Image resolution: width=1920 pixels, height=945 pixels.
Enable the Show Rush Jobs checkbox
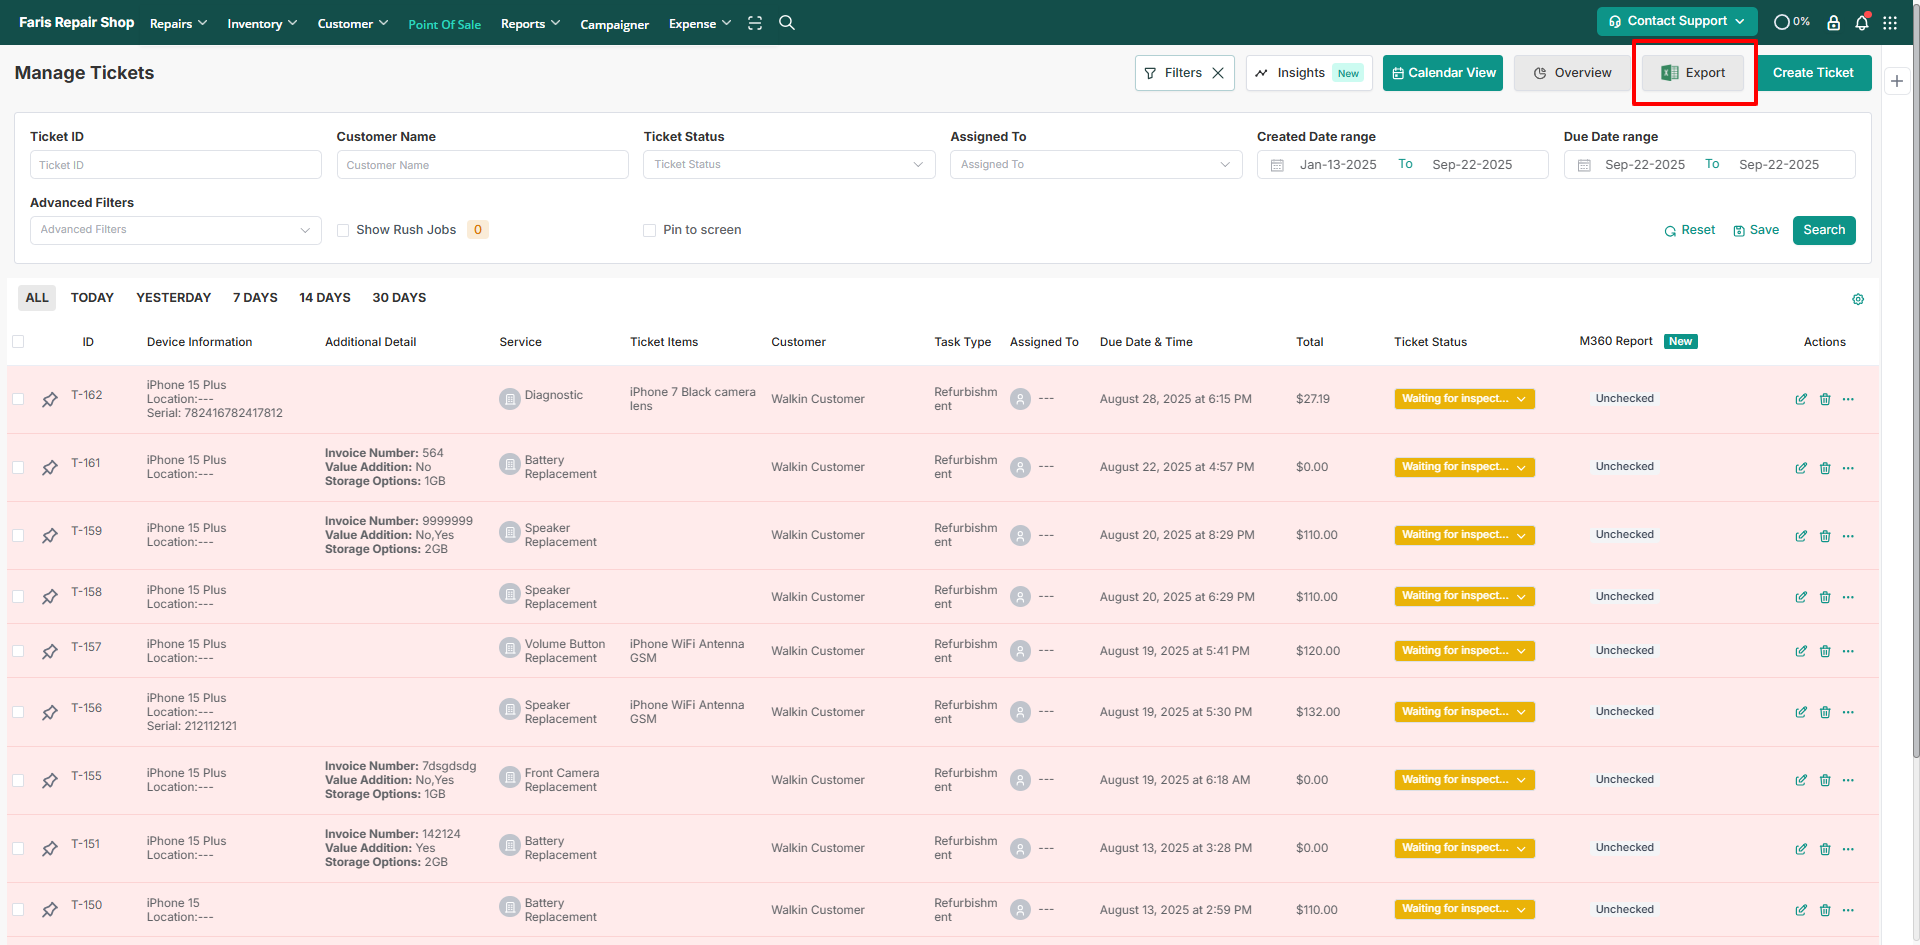(x=343, y=230)
